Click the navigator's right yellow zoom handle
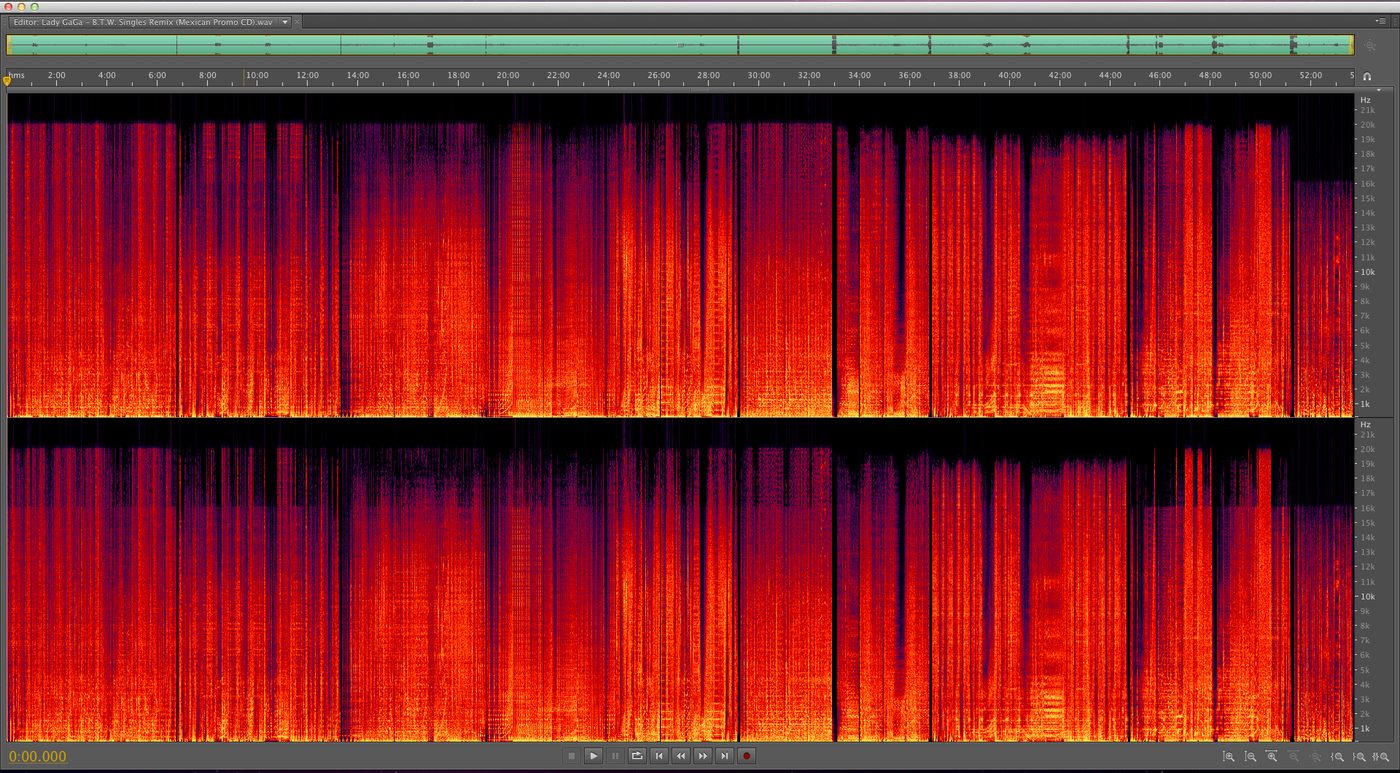The image size is (1400, 773). click(x=1351, y=45)
